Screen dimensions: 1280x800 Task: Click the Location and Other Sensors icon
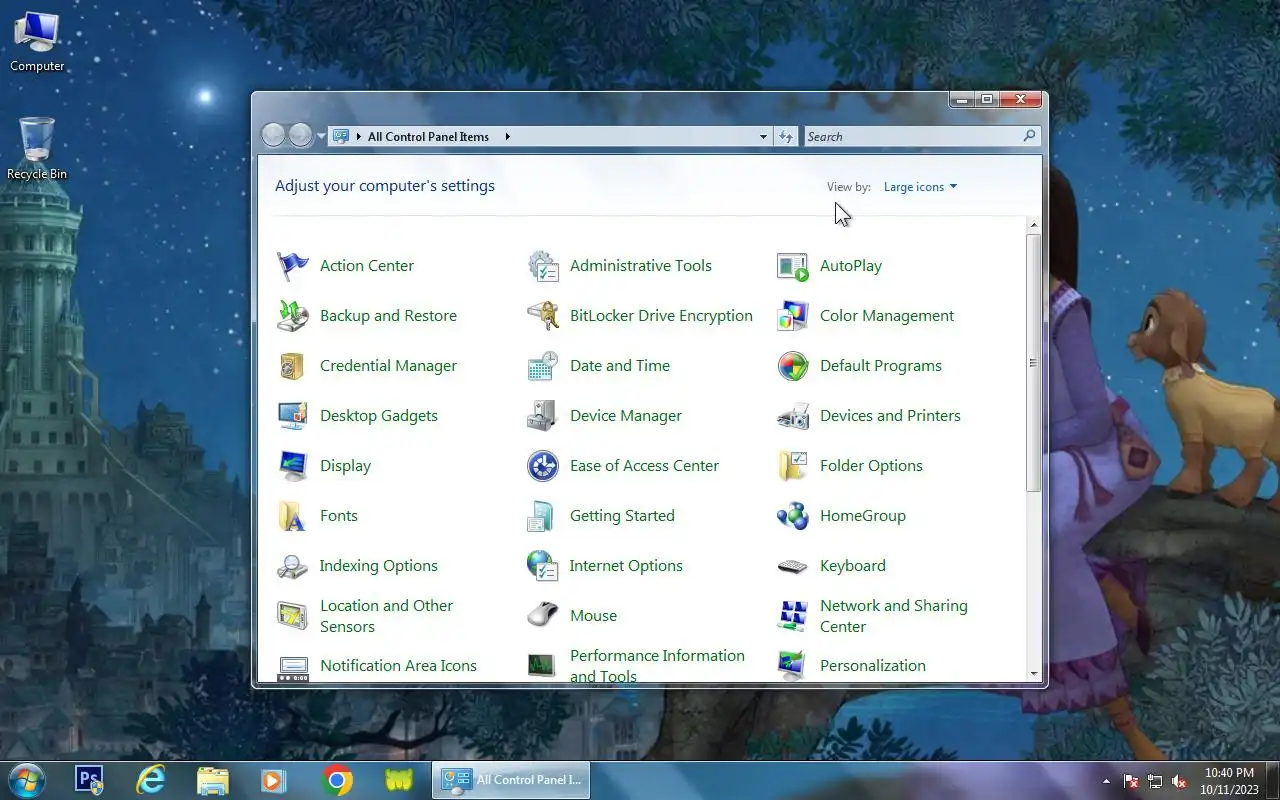pos(293,616)
